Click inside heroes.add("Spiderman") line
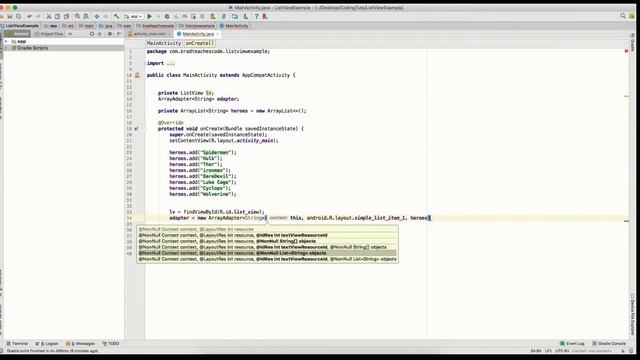 [203, 152]
